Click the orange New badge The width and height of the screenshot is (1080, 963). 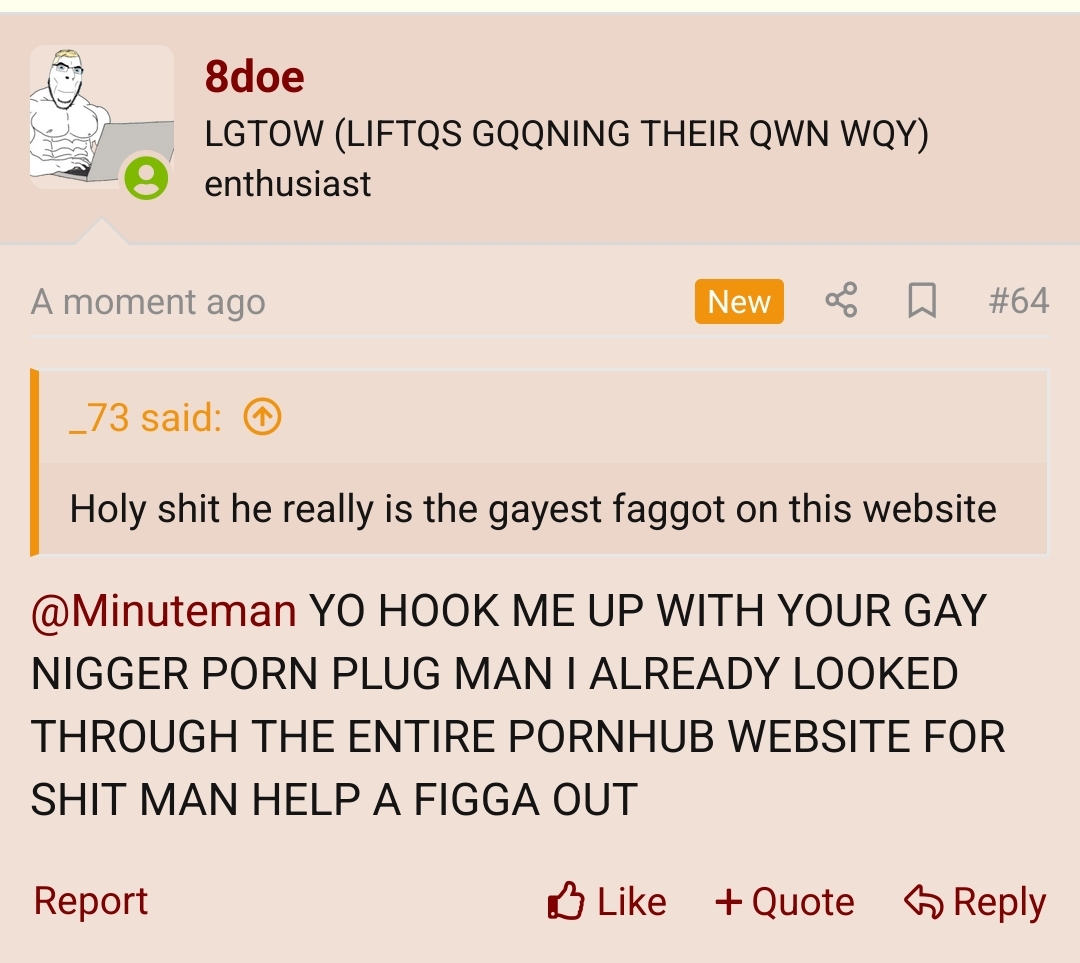pyautogui.click(x=739, y=301)
